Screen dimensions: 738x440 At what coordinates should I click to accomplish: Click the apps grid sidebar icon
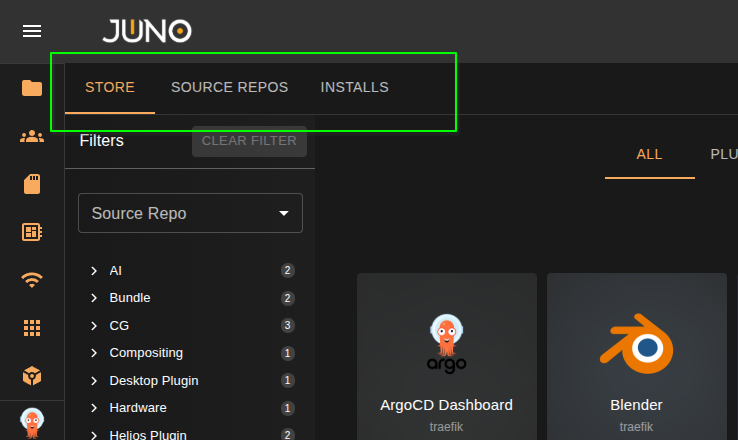[x=32, y=328]
